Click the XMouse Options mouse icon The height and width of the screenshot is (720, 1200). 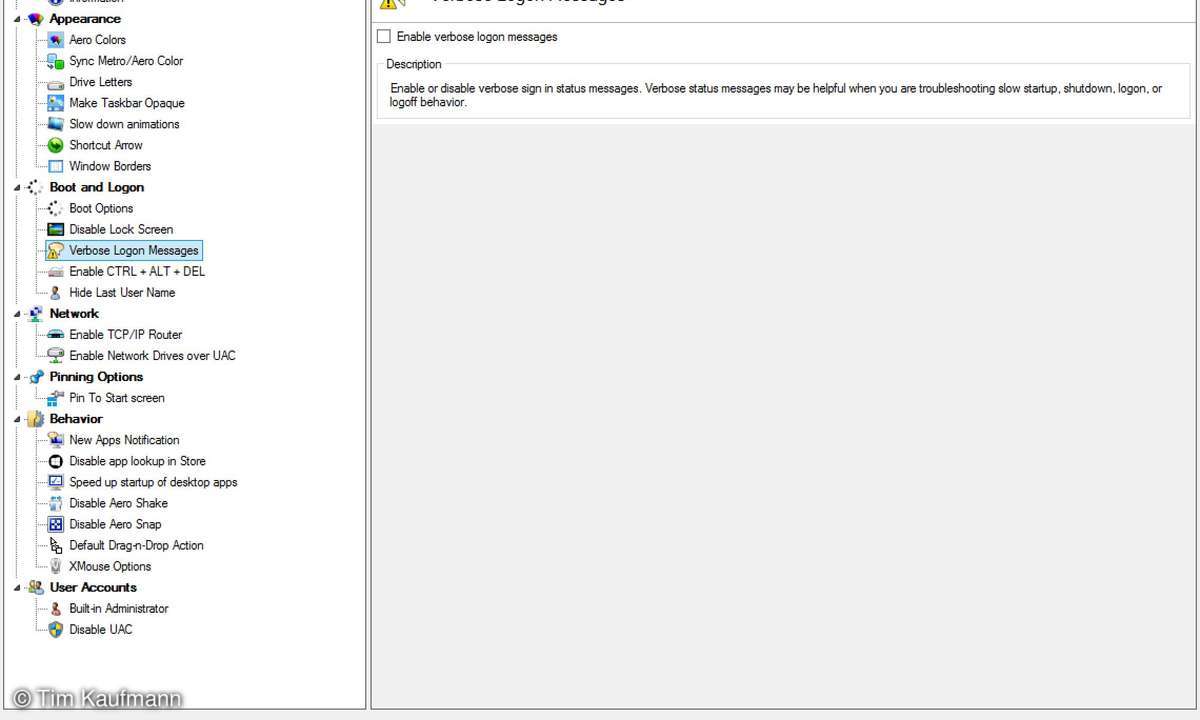coord(56,566)
